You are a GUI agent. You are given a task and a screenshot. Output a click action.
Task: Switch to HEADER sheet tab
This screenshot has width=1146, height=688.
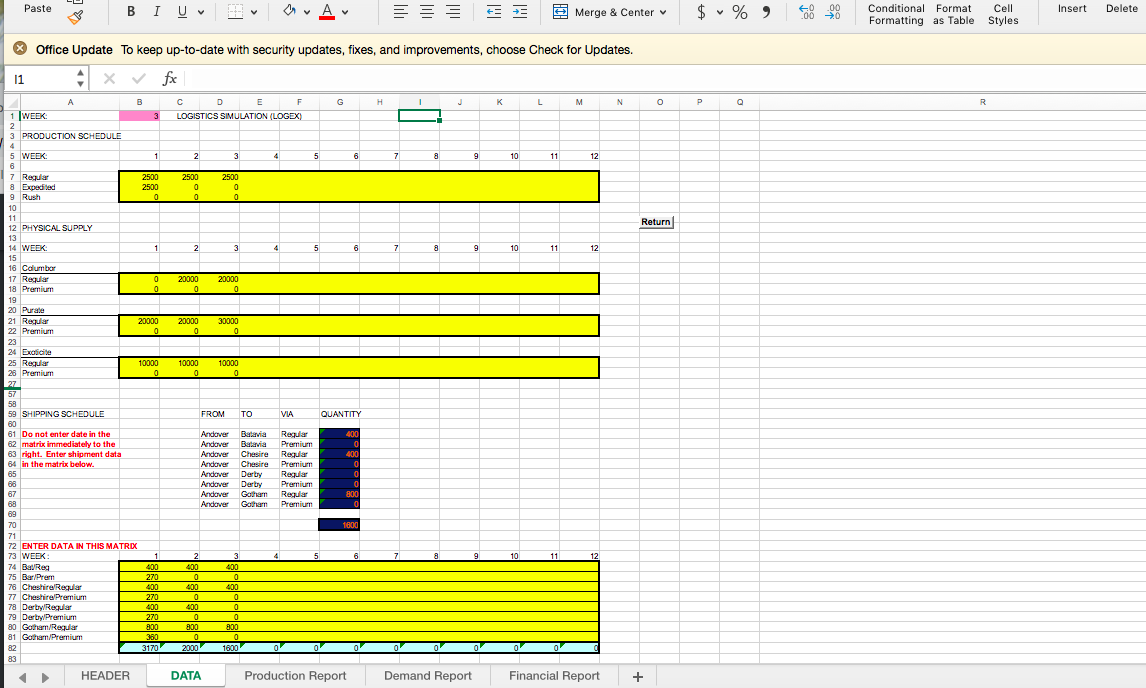click(x=105, y=676)
